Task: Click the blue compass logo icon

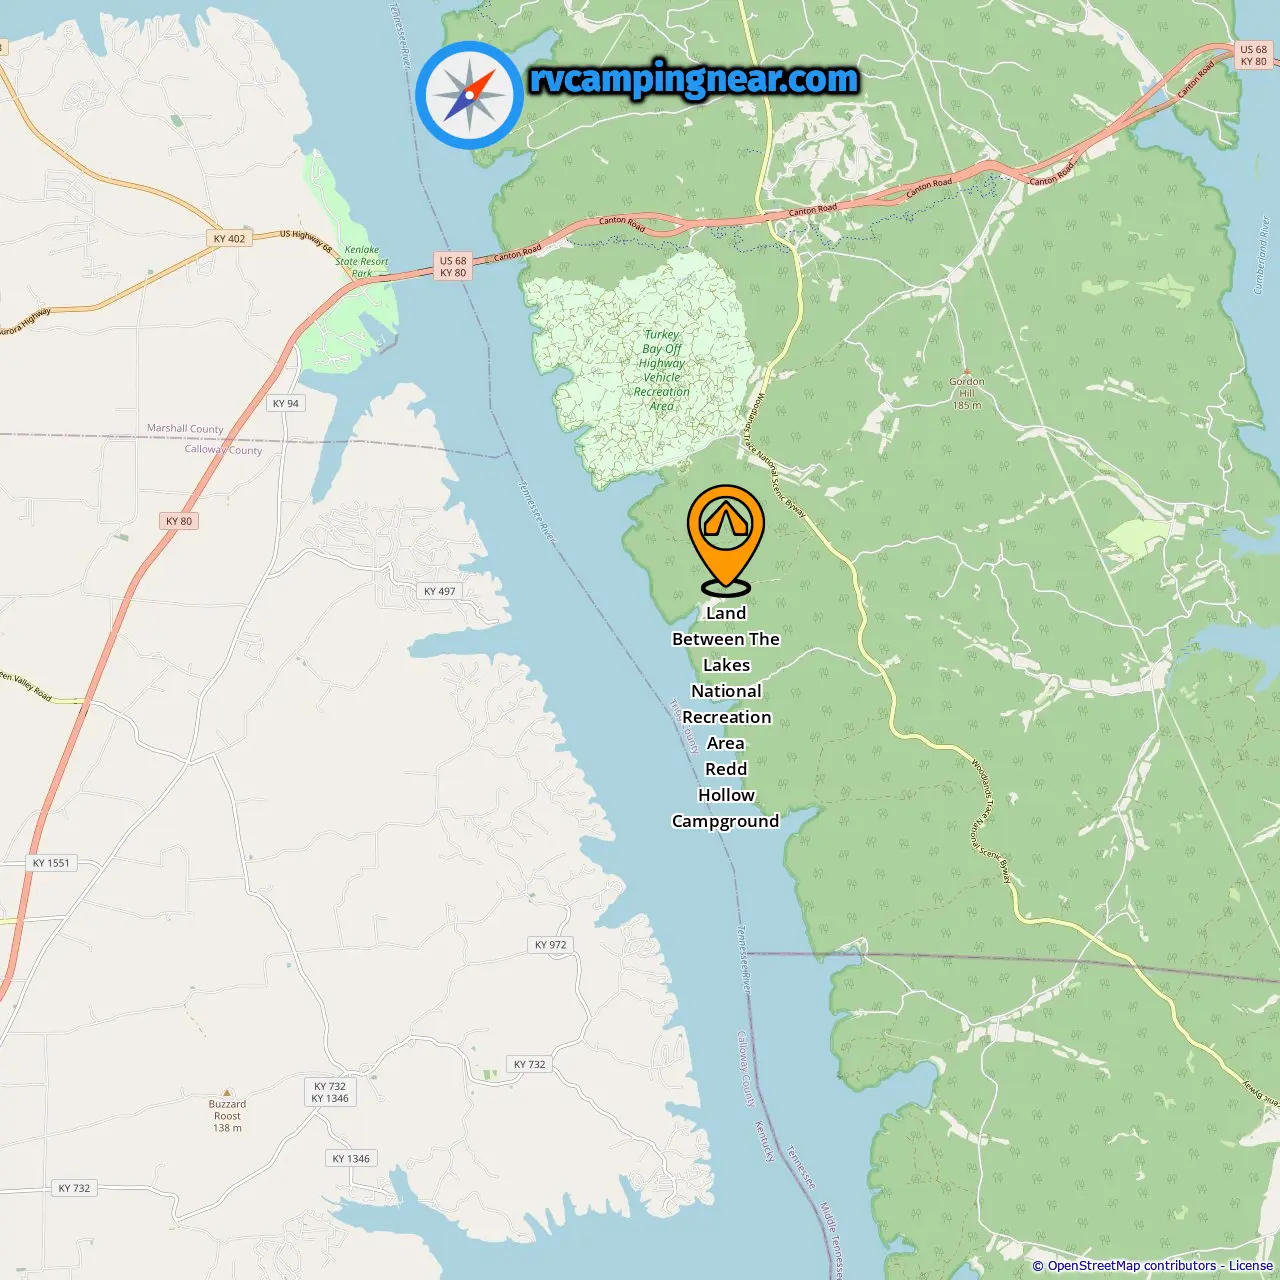Action: [469, 95]
